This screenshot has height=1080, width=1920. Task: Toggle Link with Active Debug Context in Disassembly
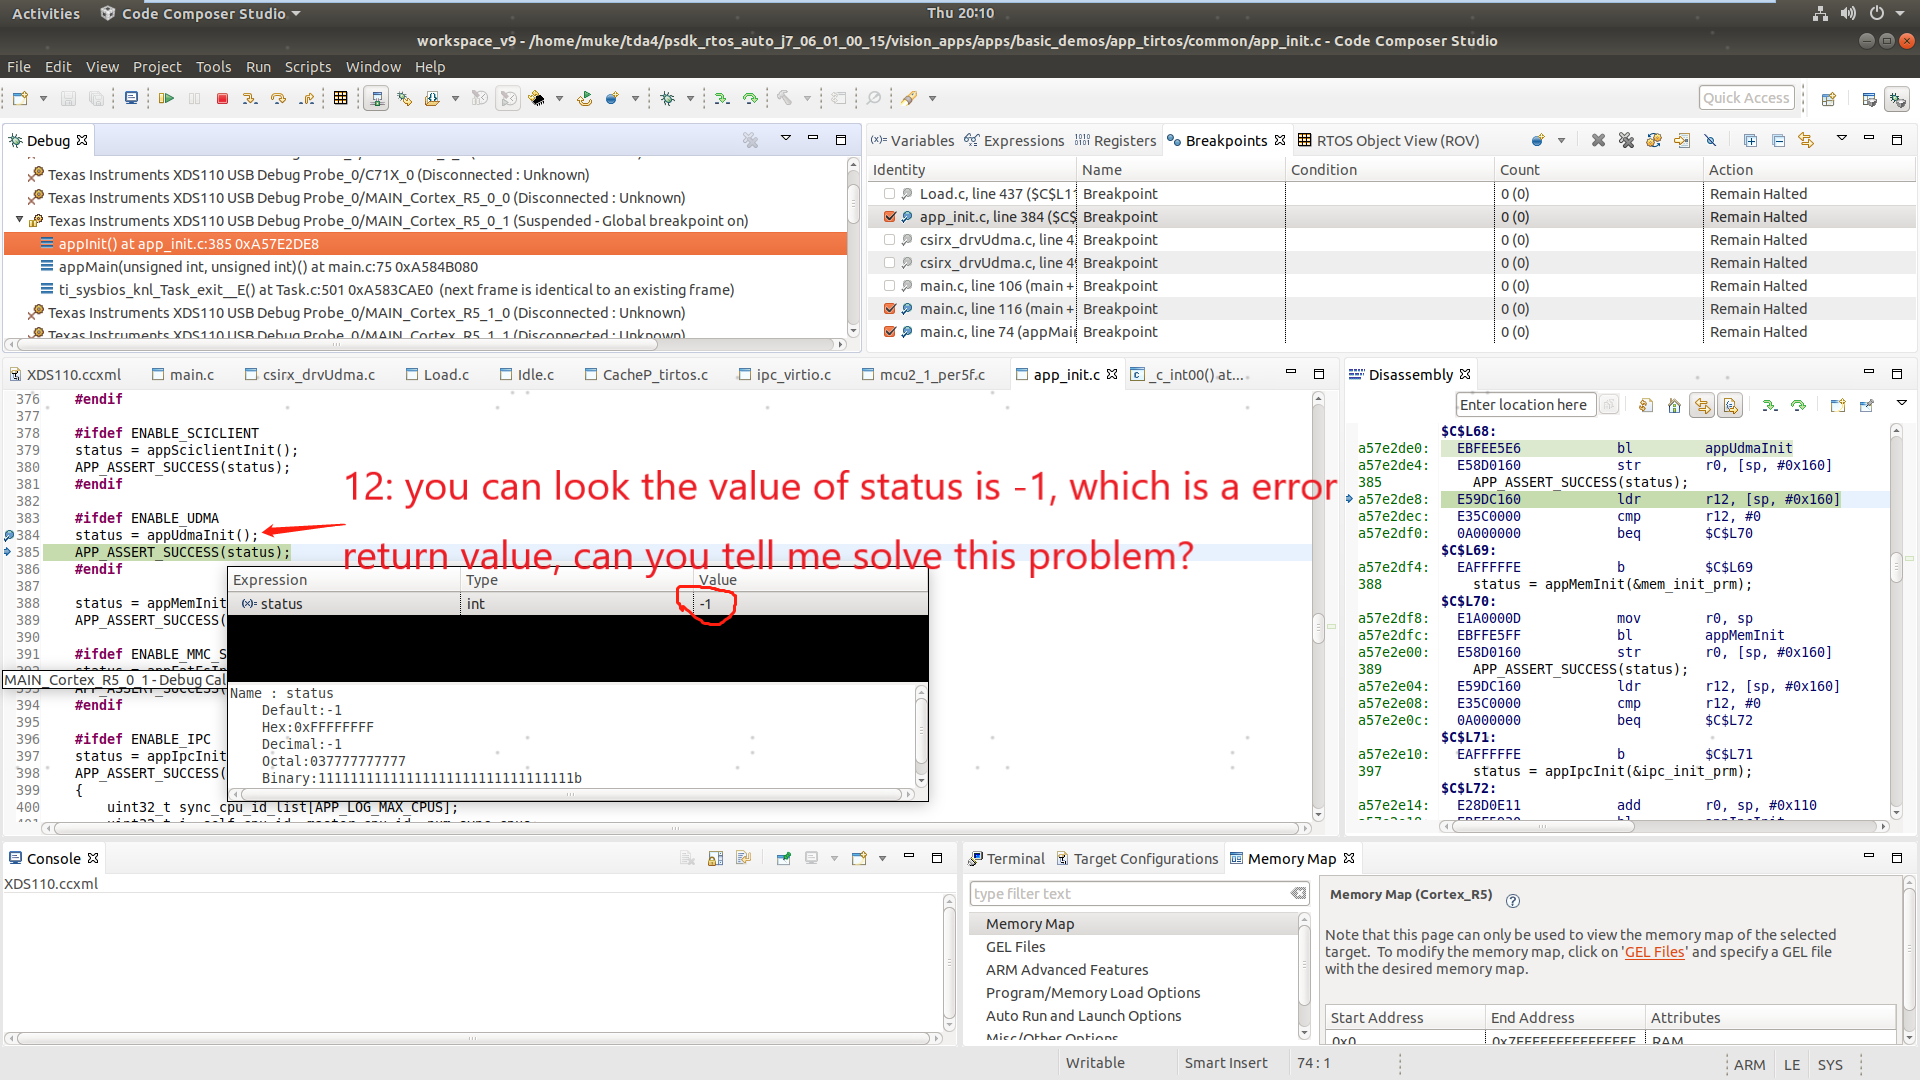[x=1702, y=405]
